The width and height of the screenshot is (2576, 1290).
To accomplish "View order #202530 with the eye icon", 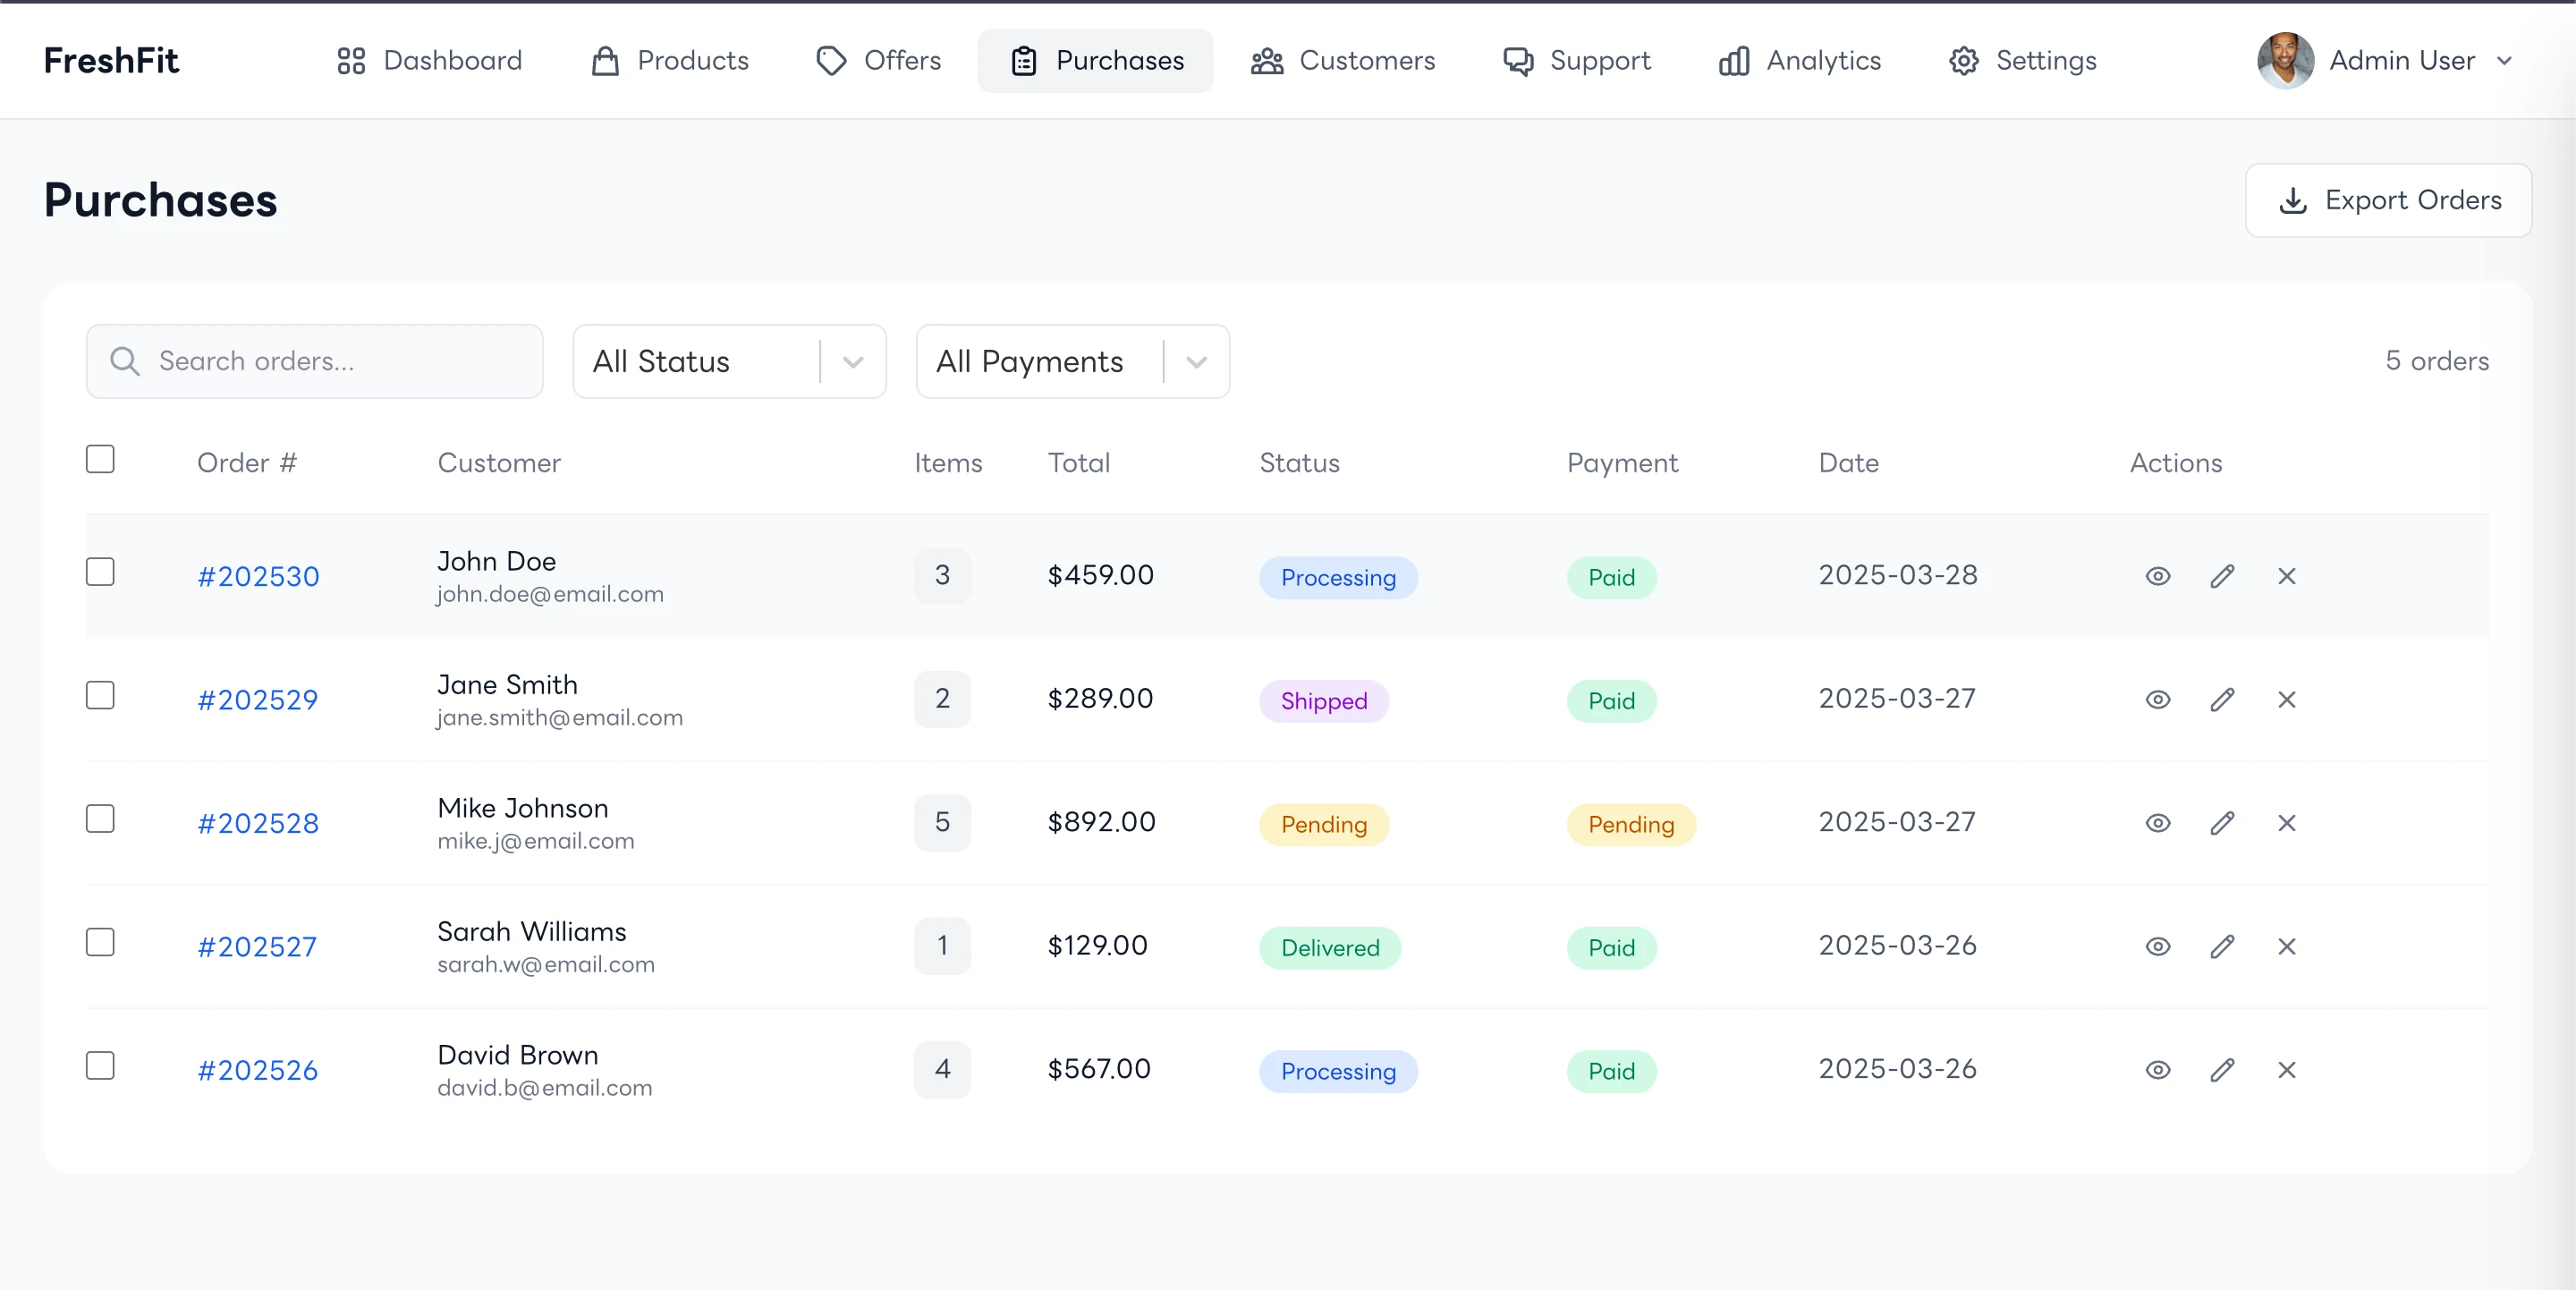I will click(2157, 576).
